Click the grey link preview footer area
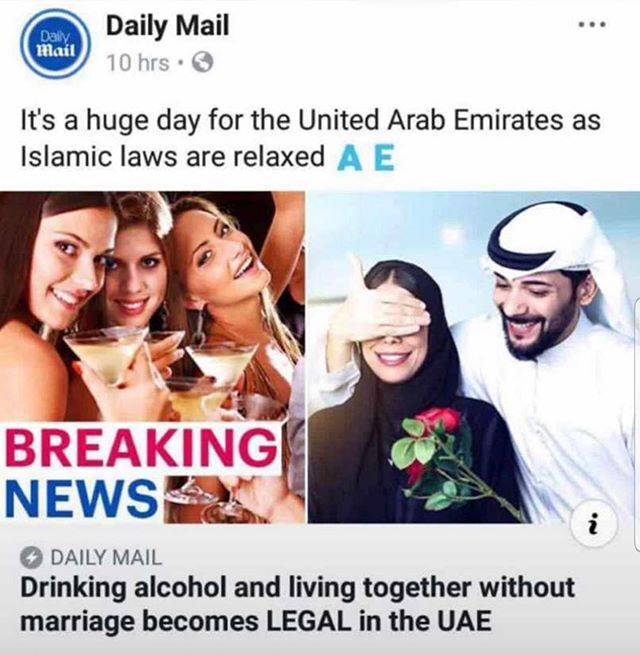Viewport: 640px width, 655px height. pyautogui.click(x=320, y=589)
